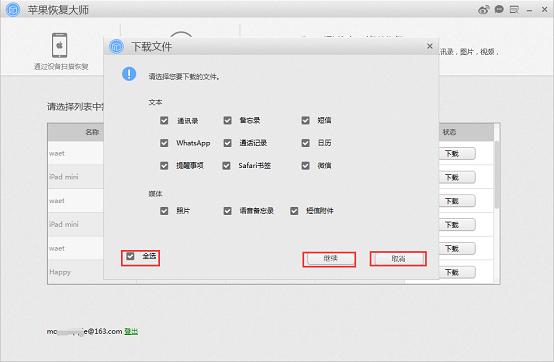Toggle the 提醒事项 checkbox
This screenshot has width=554, height=362.
pos(164,166)
